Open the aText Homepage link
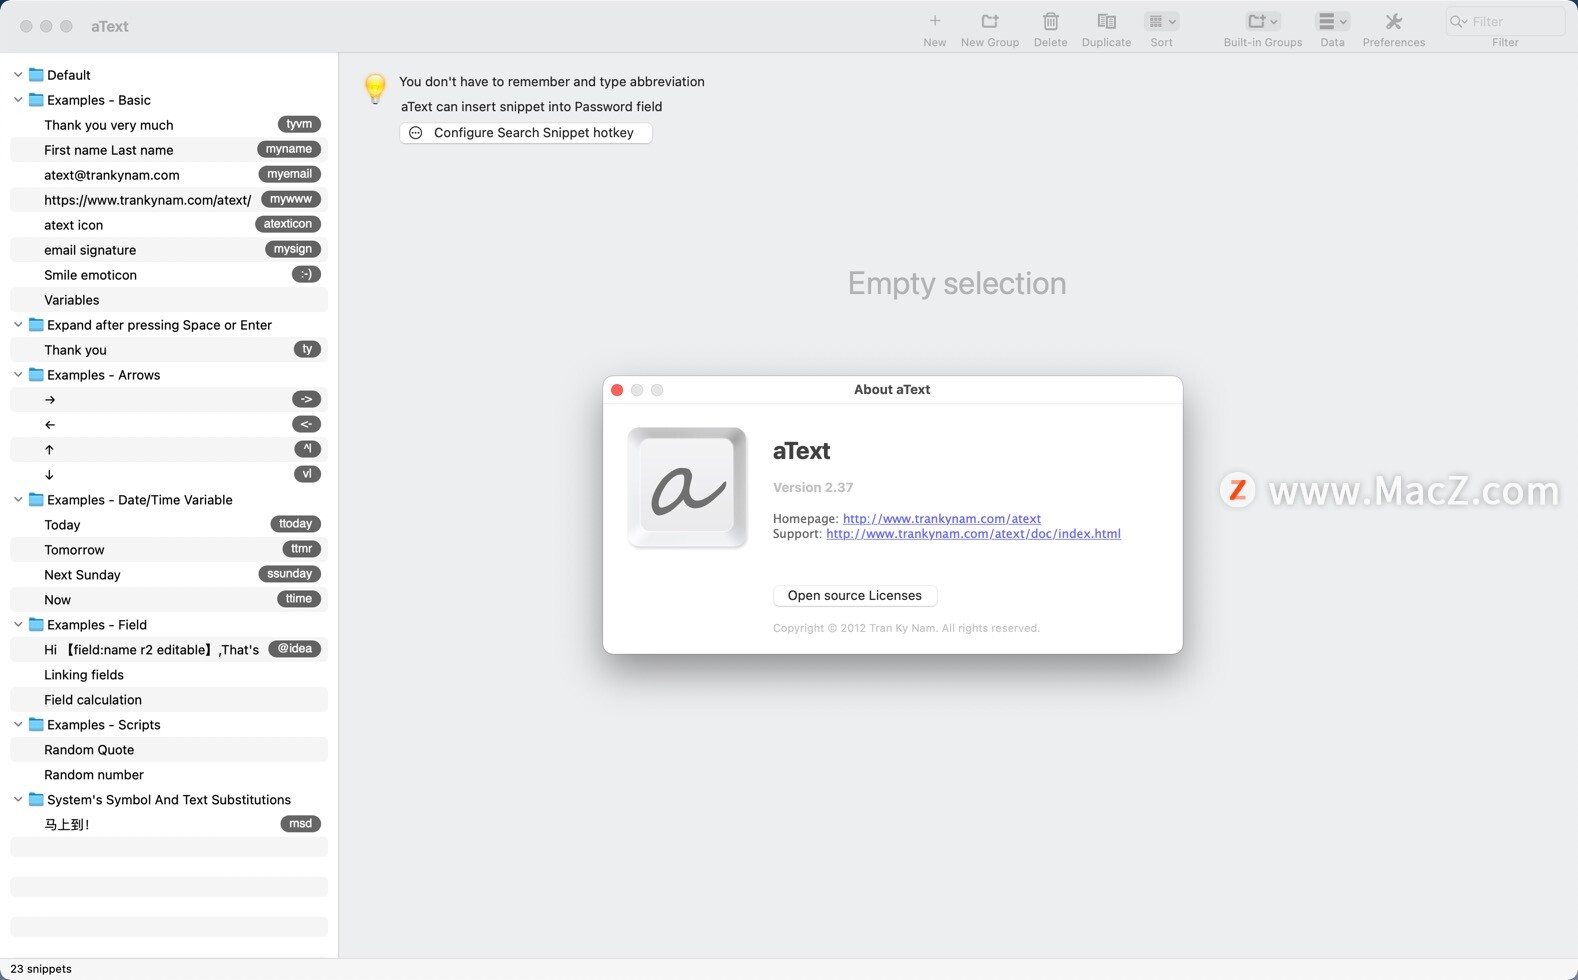 click(x=941, y=518)
